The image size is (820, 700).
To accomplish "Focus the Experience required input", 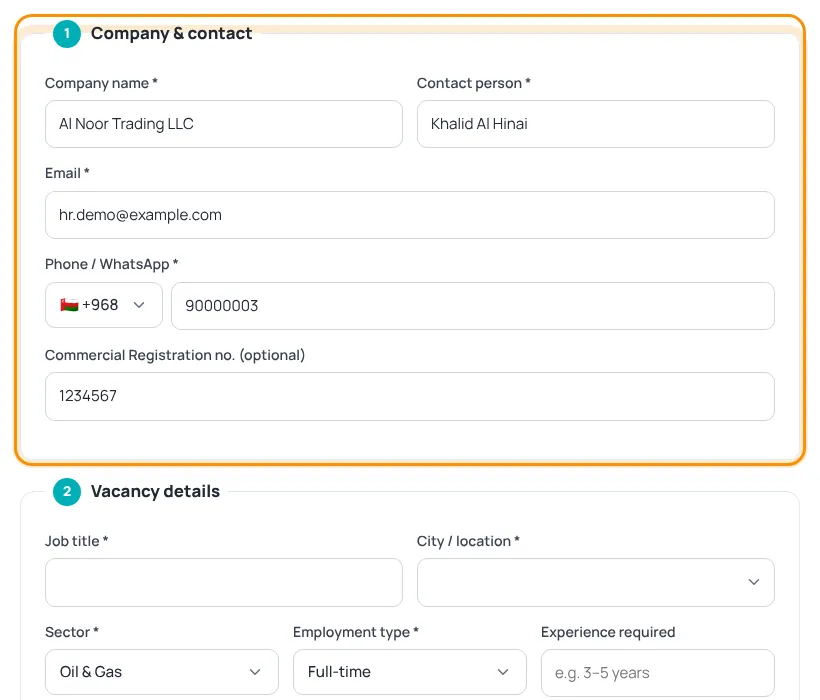I will pos(657,673).
